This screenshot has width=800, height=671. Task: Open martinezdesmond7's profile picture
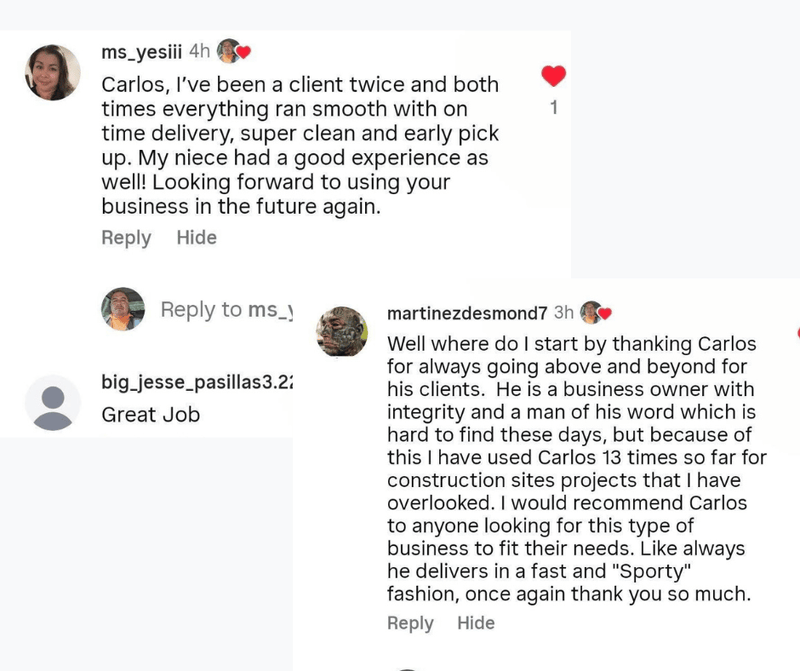tap(342, 331)
